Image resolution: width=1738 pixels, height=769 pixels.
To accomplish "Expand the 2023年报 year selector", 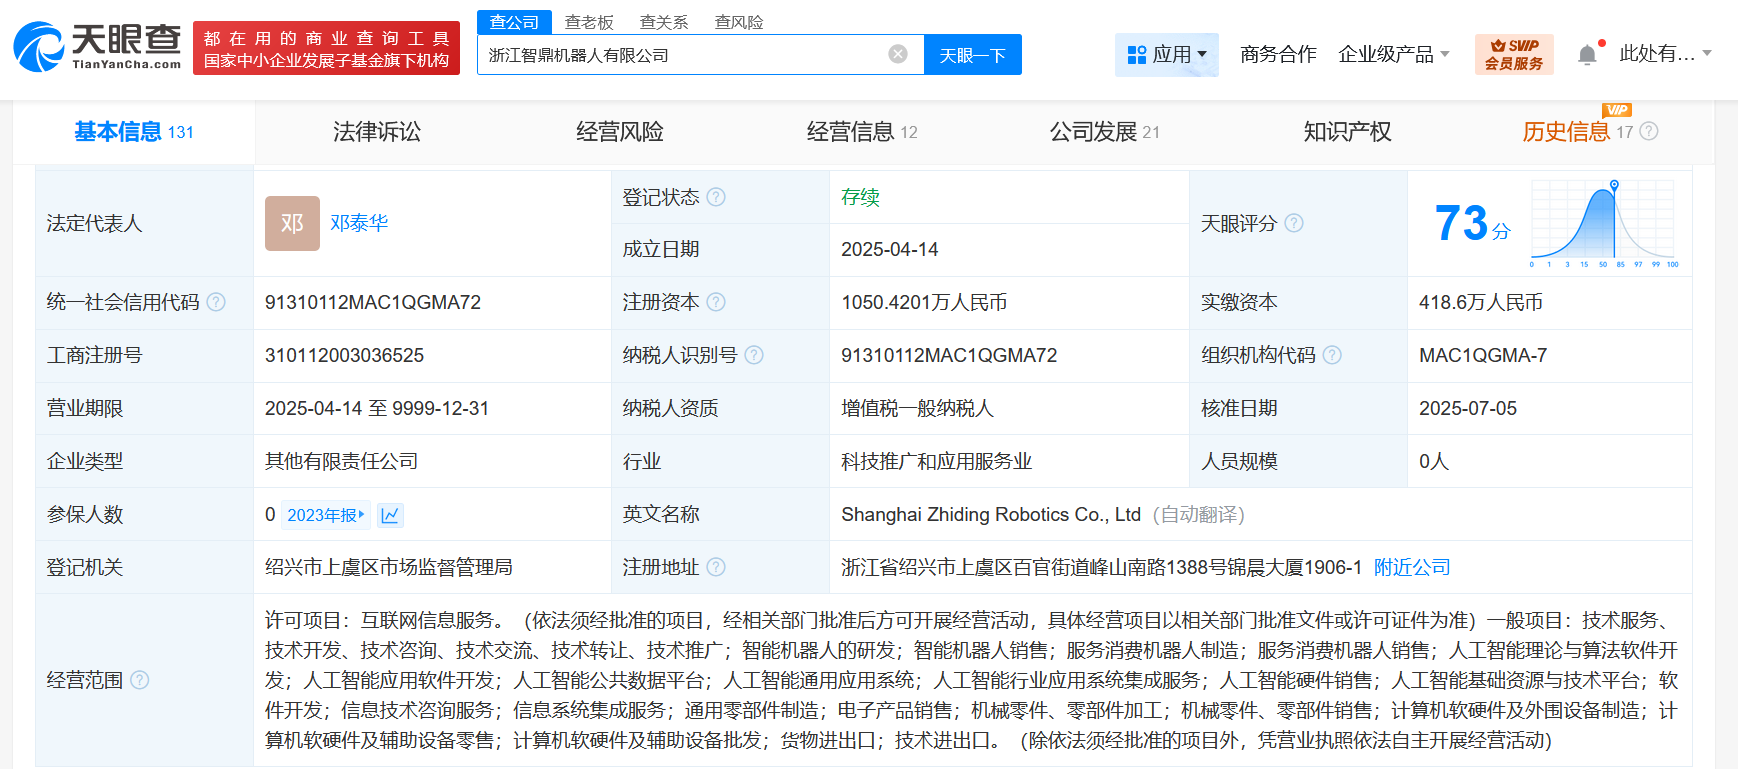I will pos(326,515).
